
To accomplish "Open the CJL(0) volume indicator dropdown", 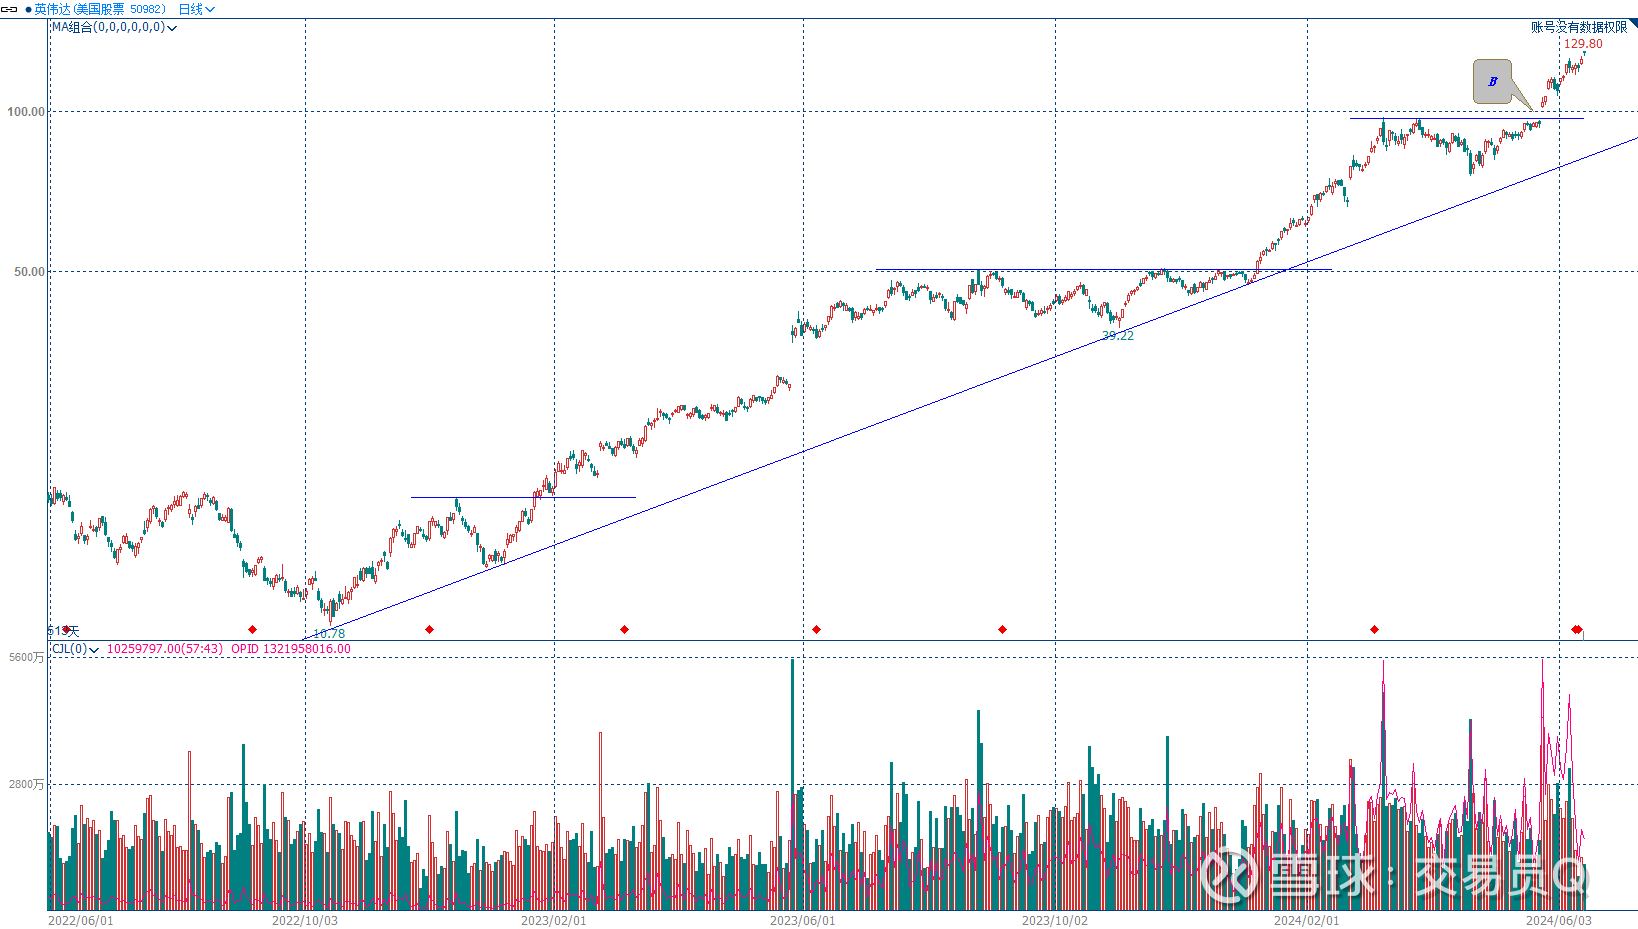I will (x=94, y=650).
